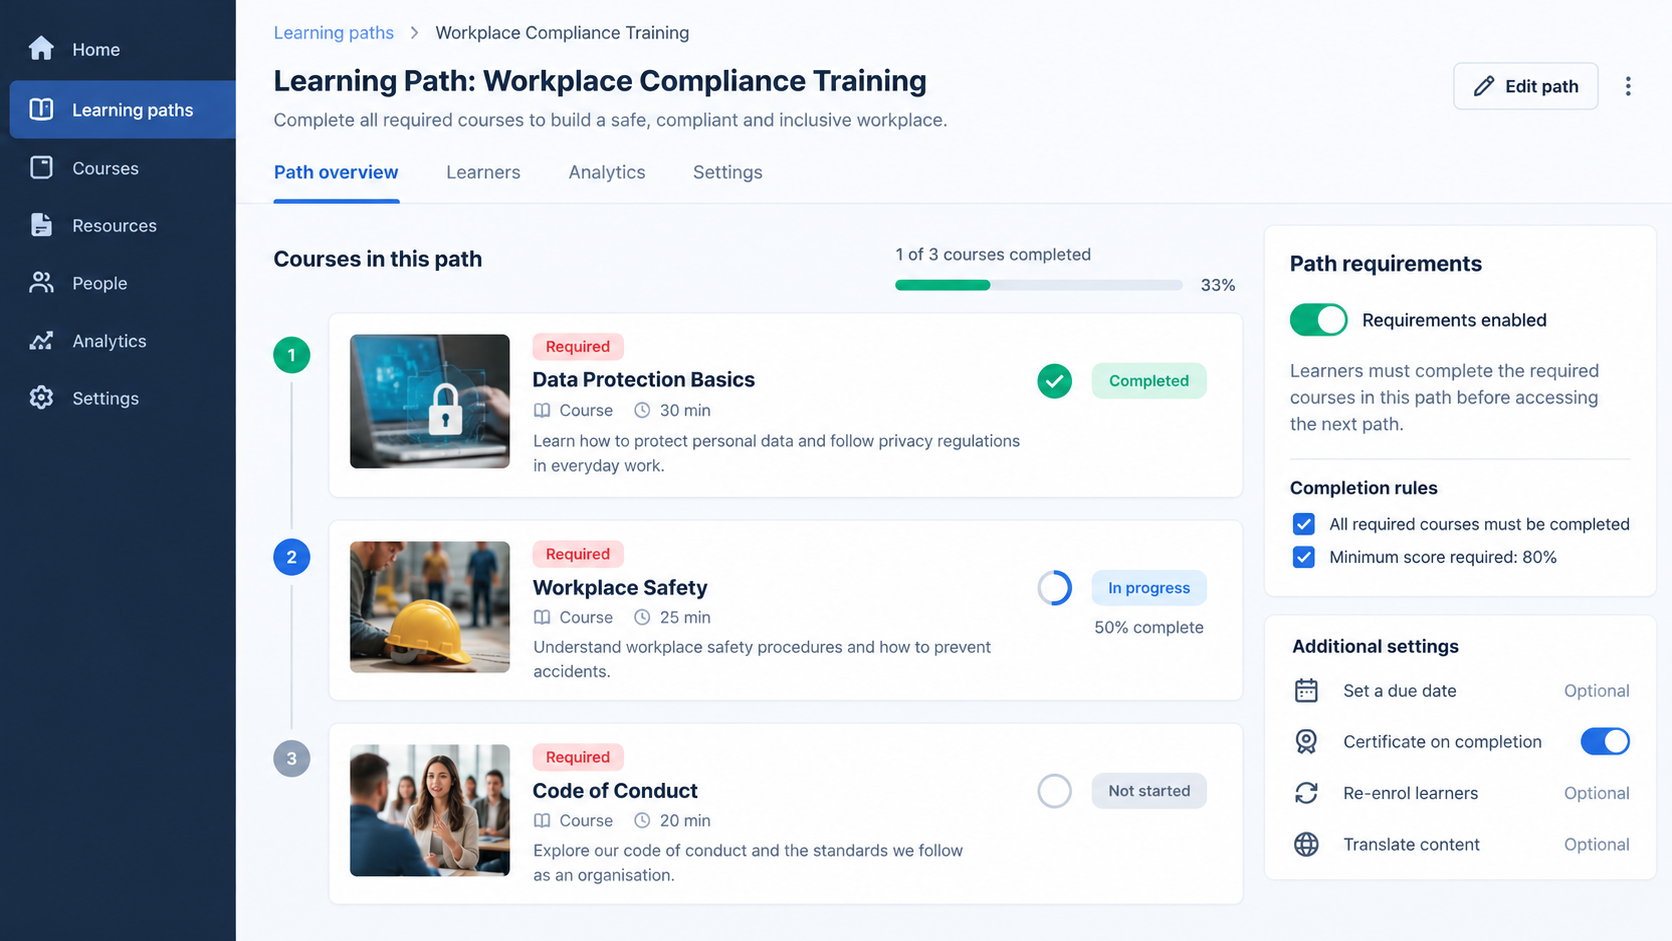Click the Not started status badge
Screen dimensions: 1672x941
(1149, 791)
